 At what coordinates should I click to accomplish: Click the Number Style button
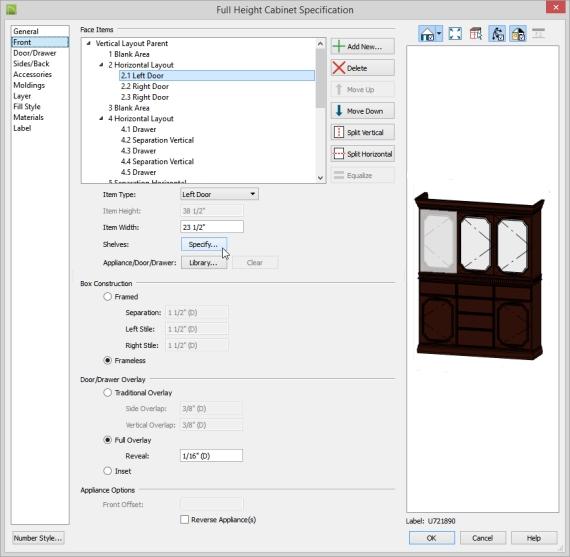pyautogui.click(x=38, y=538)
